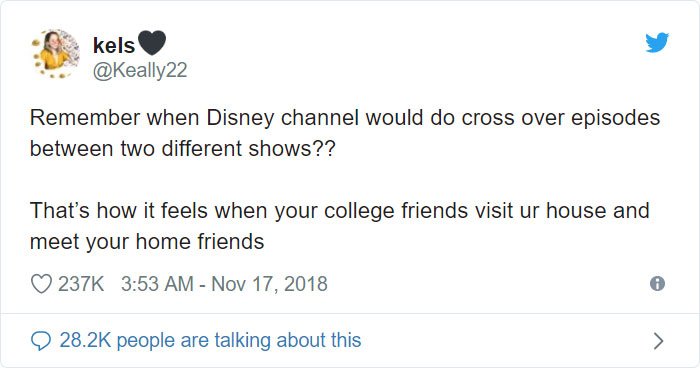Click the blue speech bubble reply icon
700x368 pixels.
[41, 341]
